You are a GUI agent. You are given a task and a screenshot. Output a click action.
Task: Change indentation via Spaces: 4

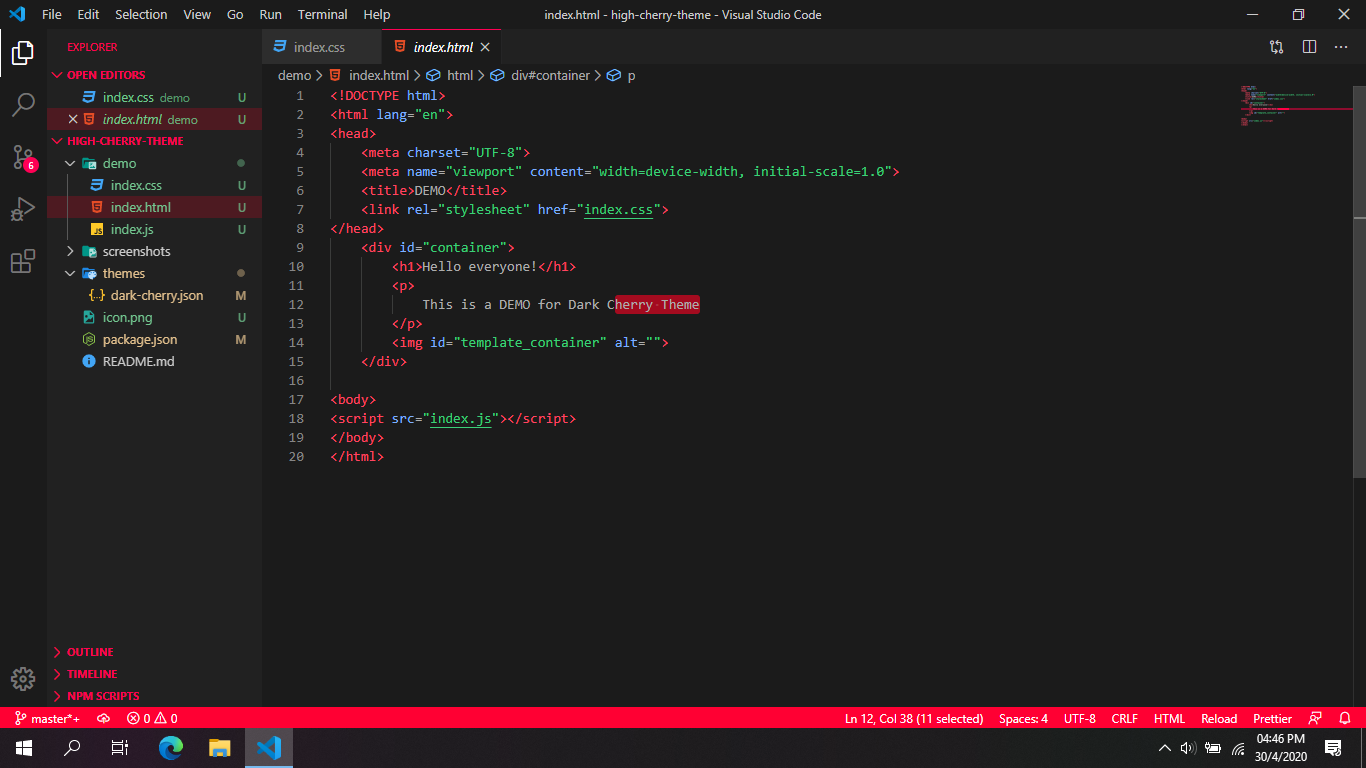tap(1023, 718)
